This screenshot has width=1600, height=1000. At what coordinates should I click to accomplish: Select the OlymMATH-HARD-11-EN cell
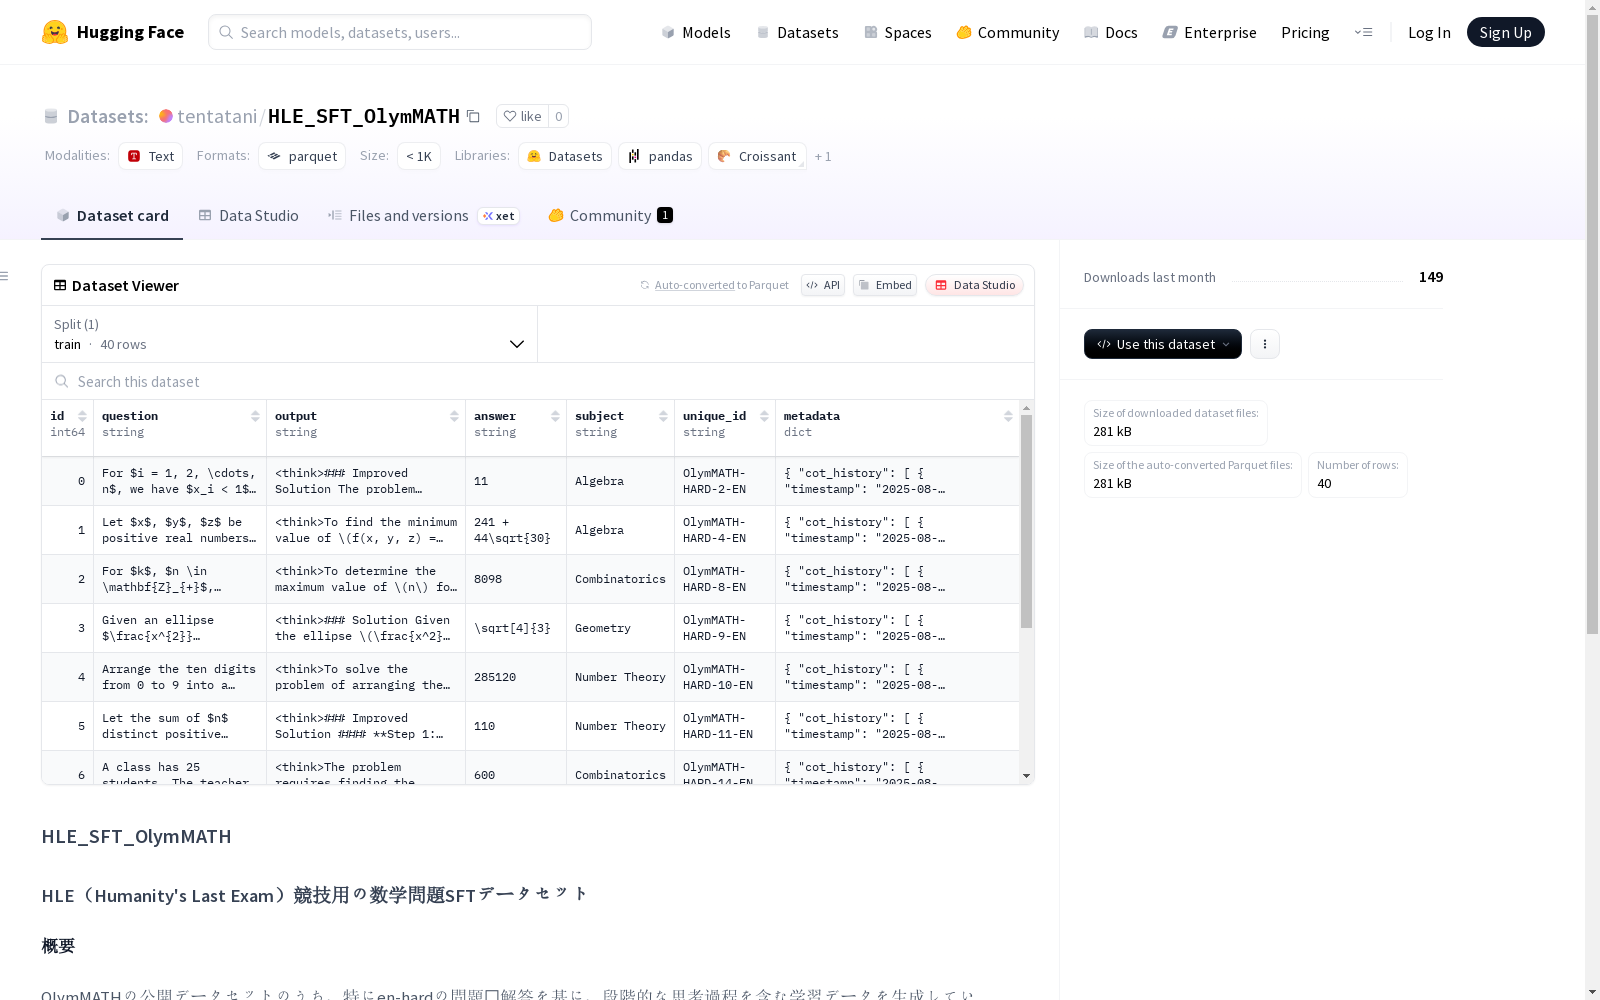tap(725, 726)
